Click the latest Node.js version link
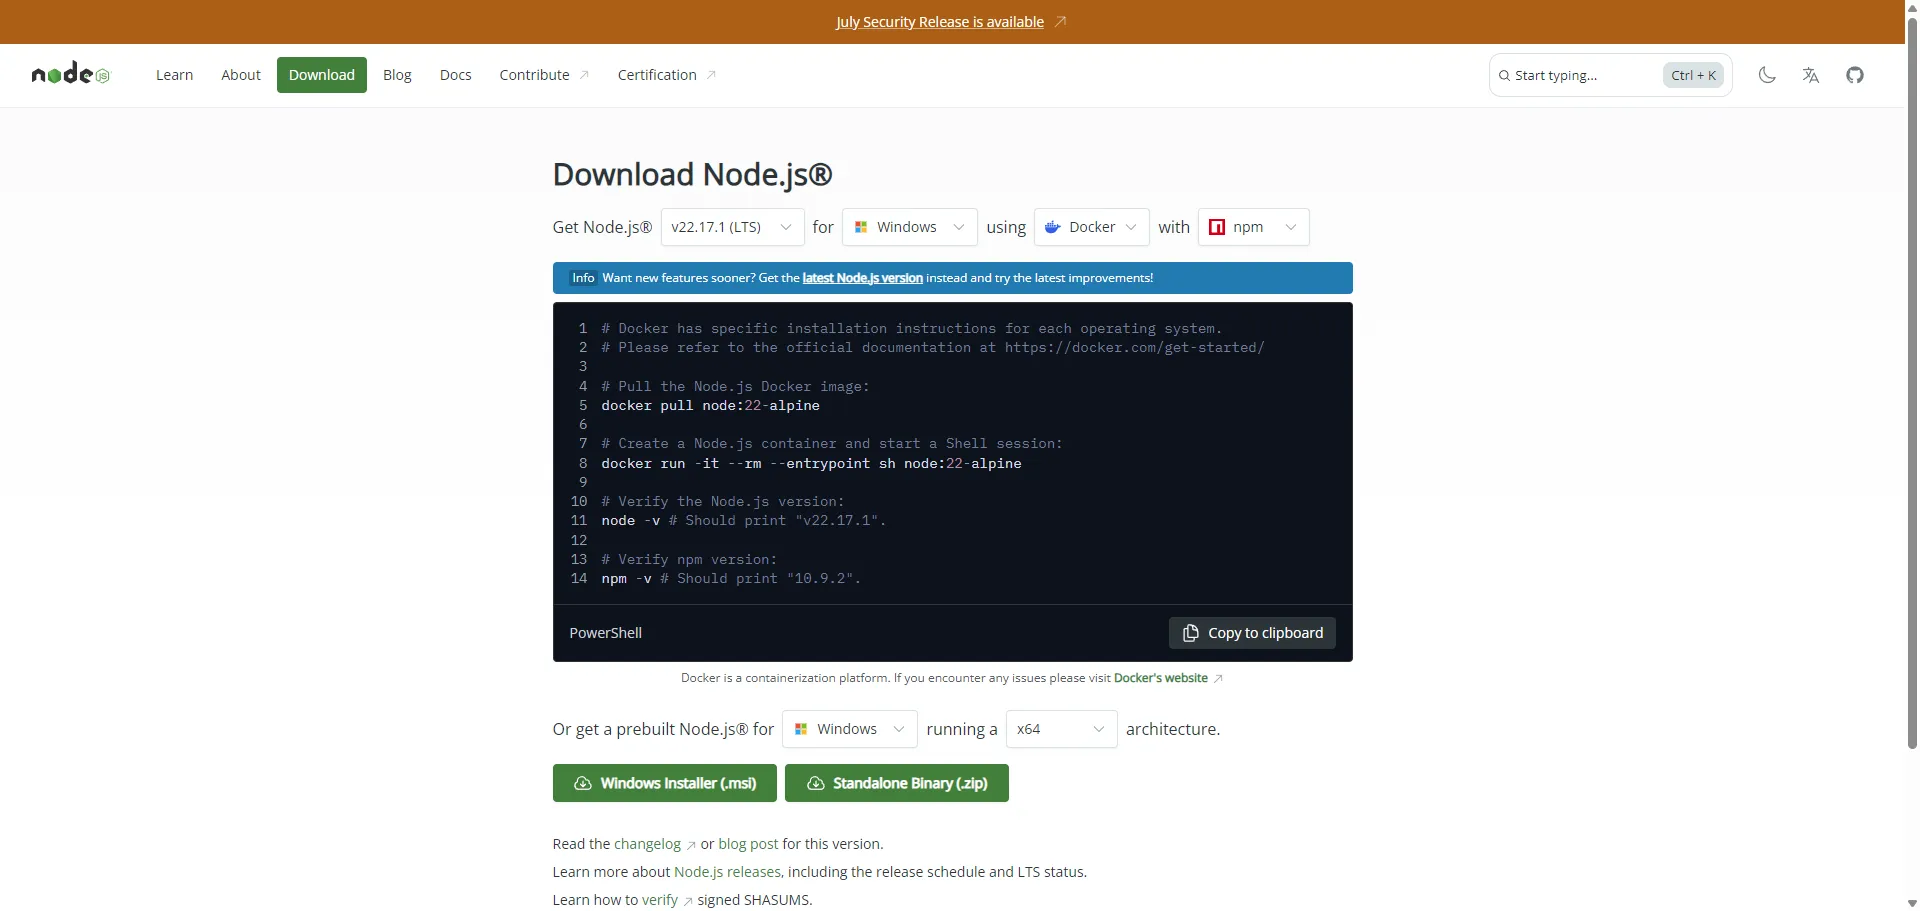 coord(861,277)
